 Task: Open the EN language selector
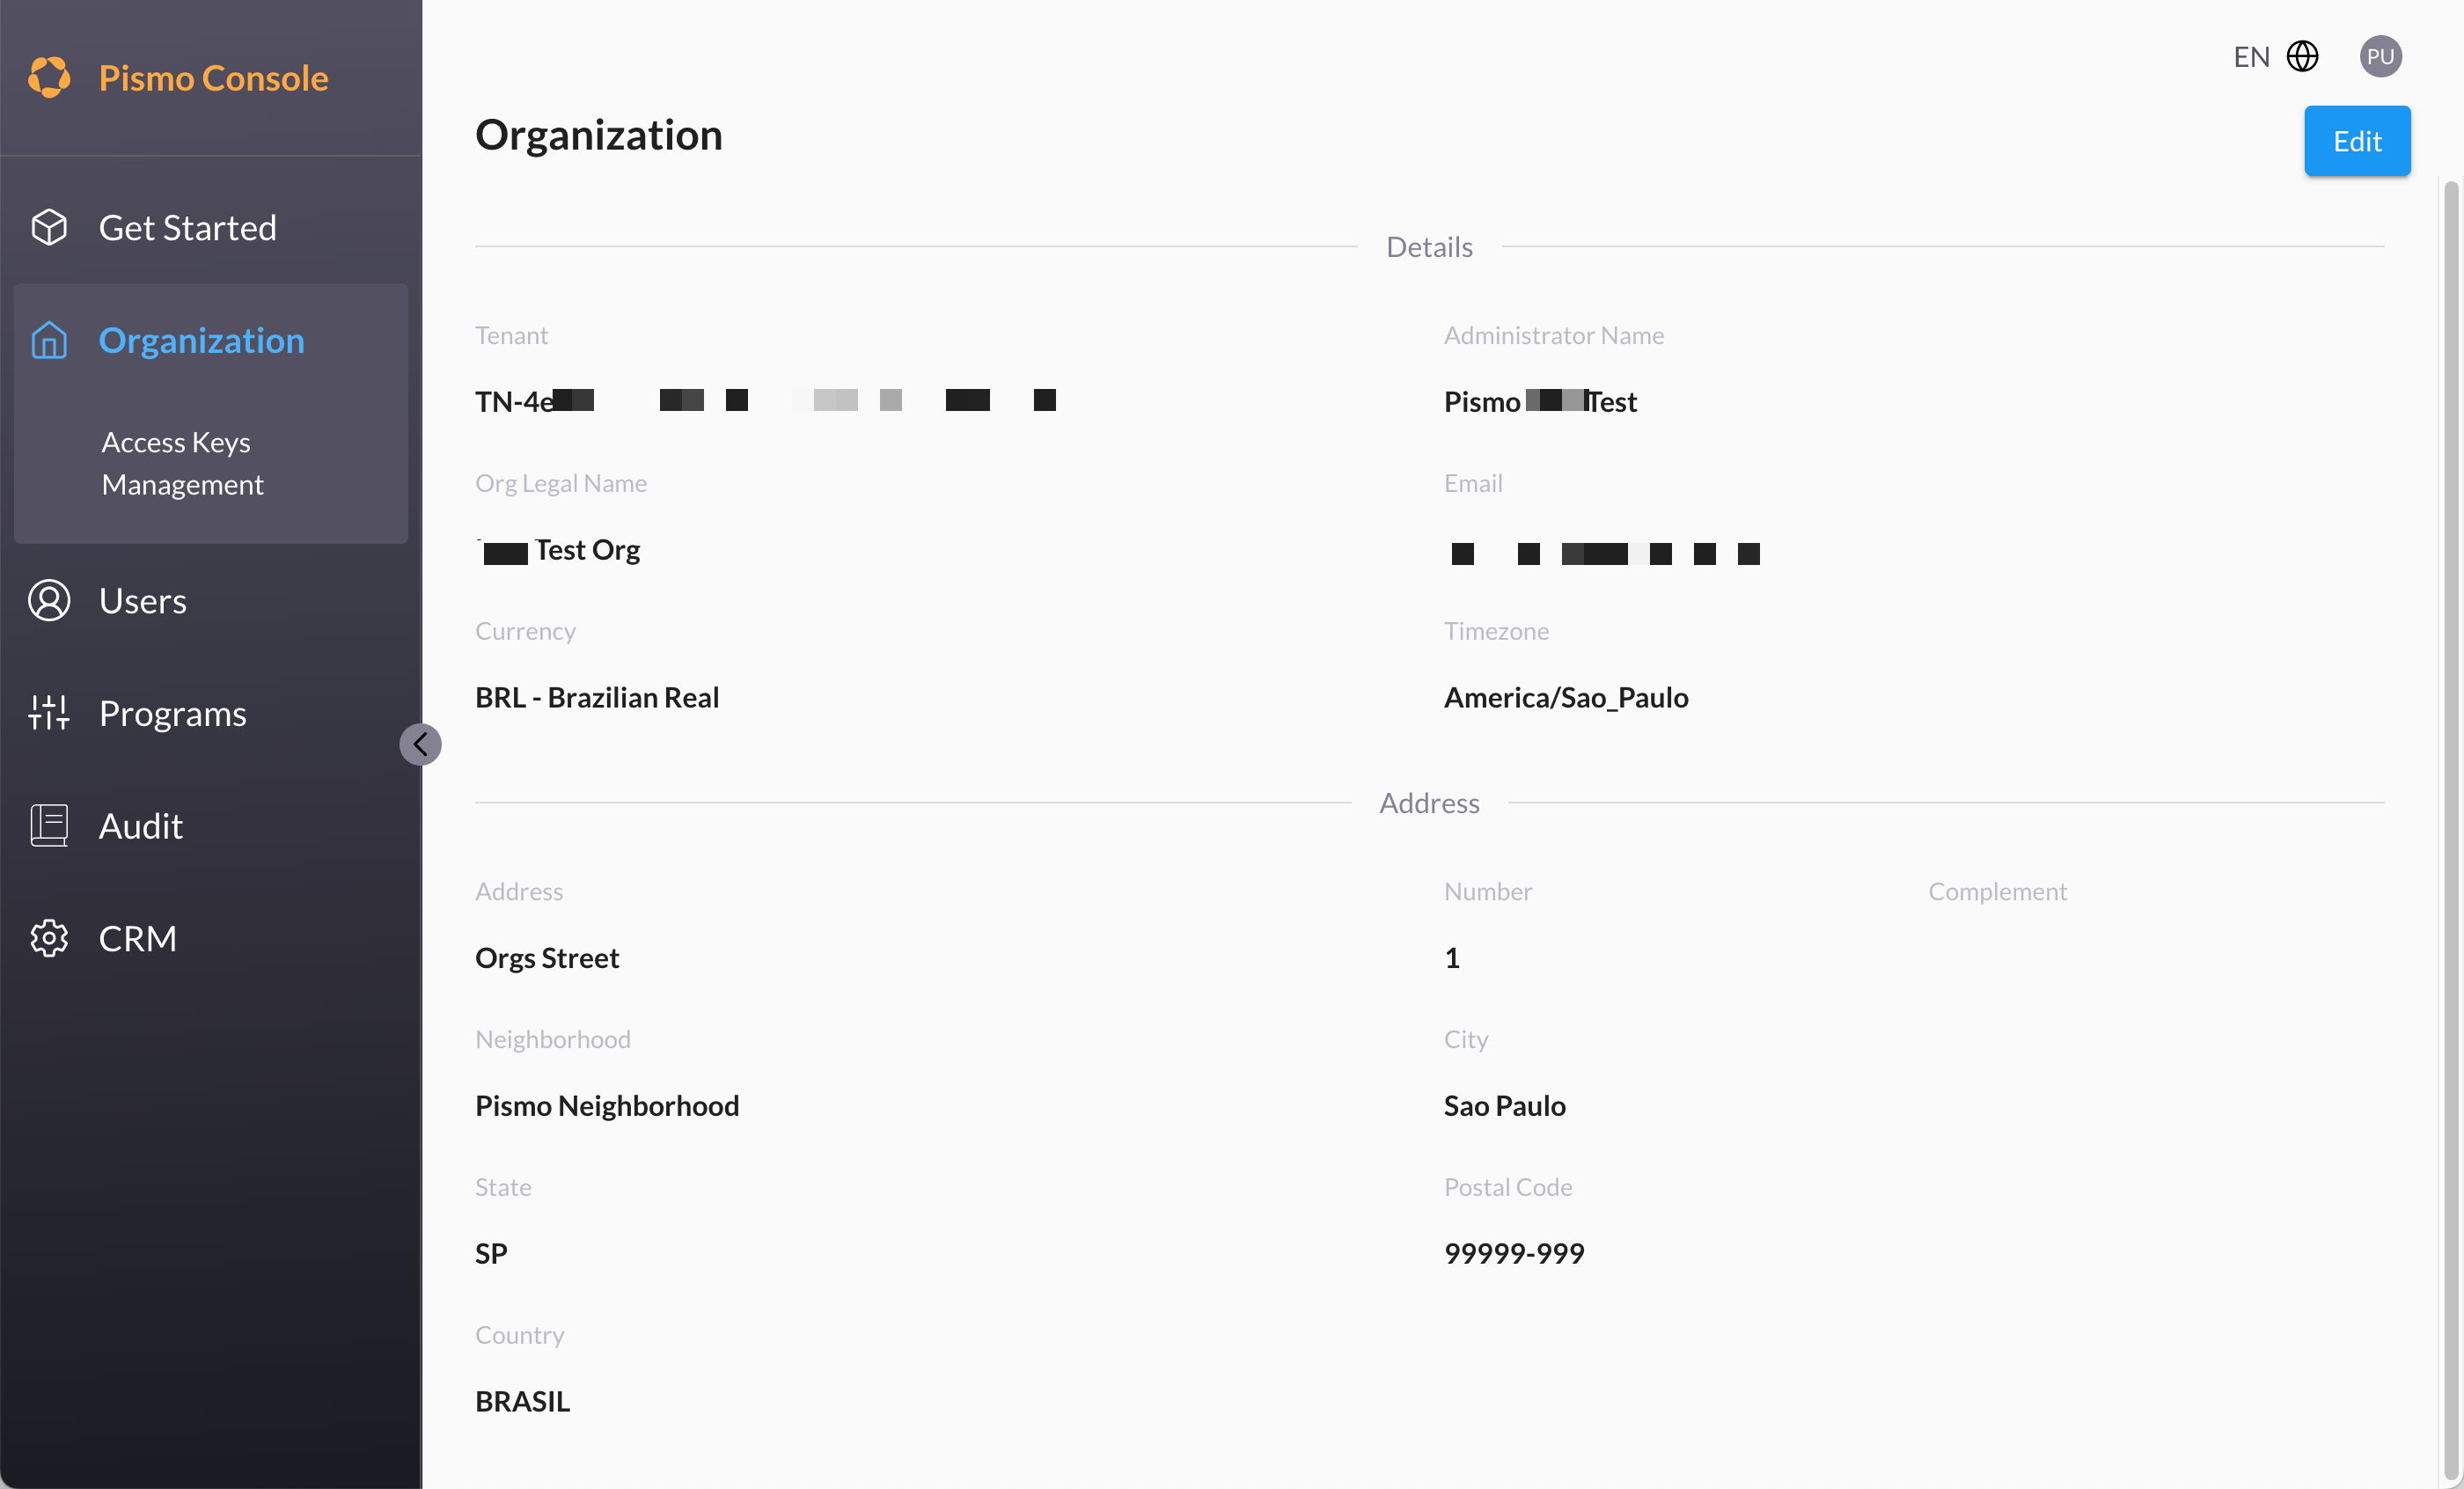(2251, 57)
